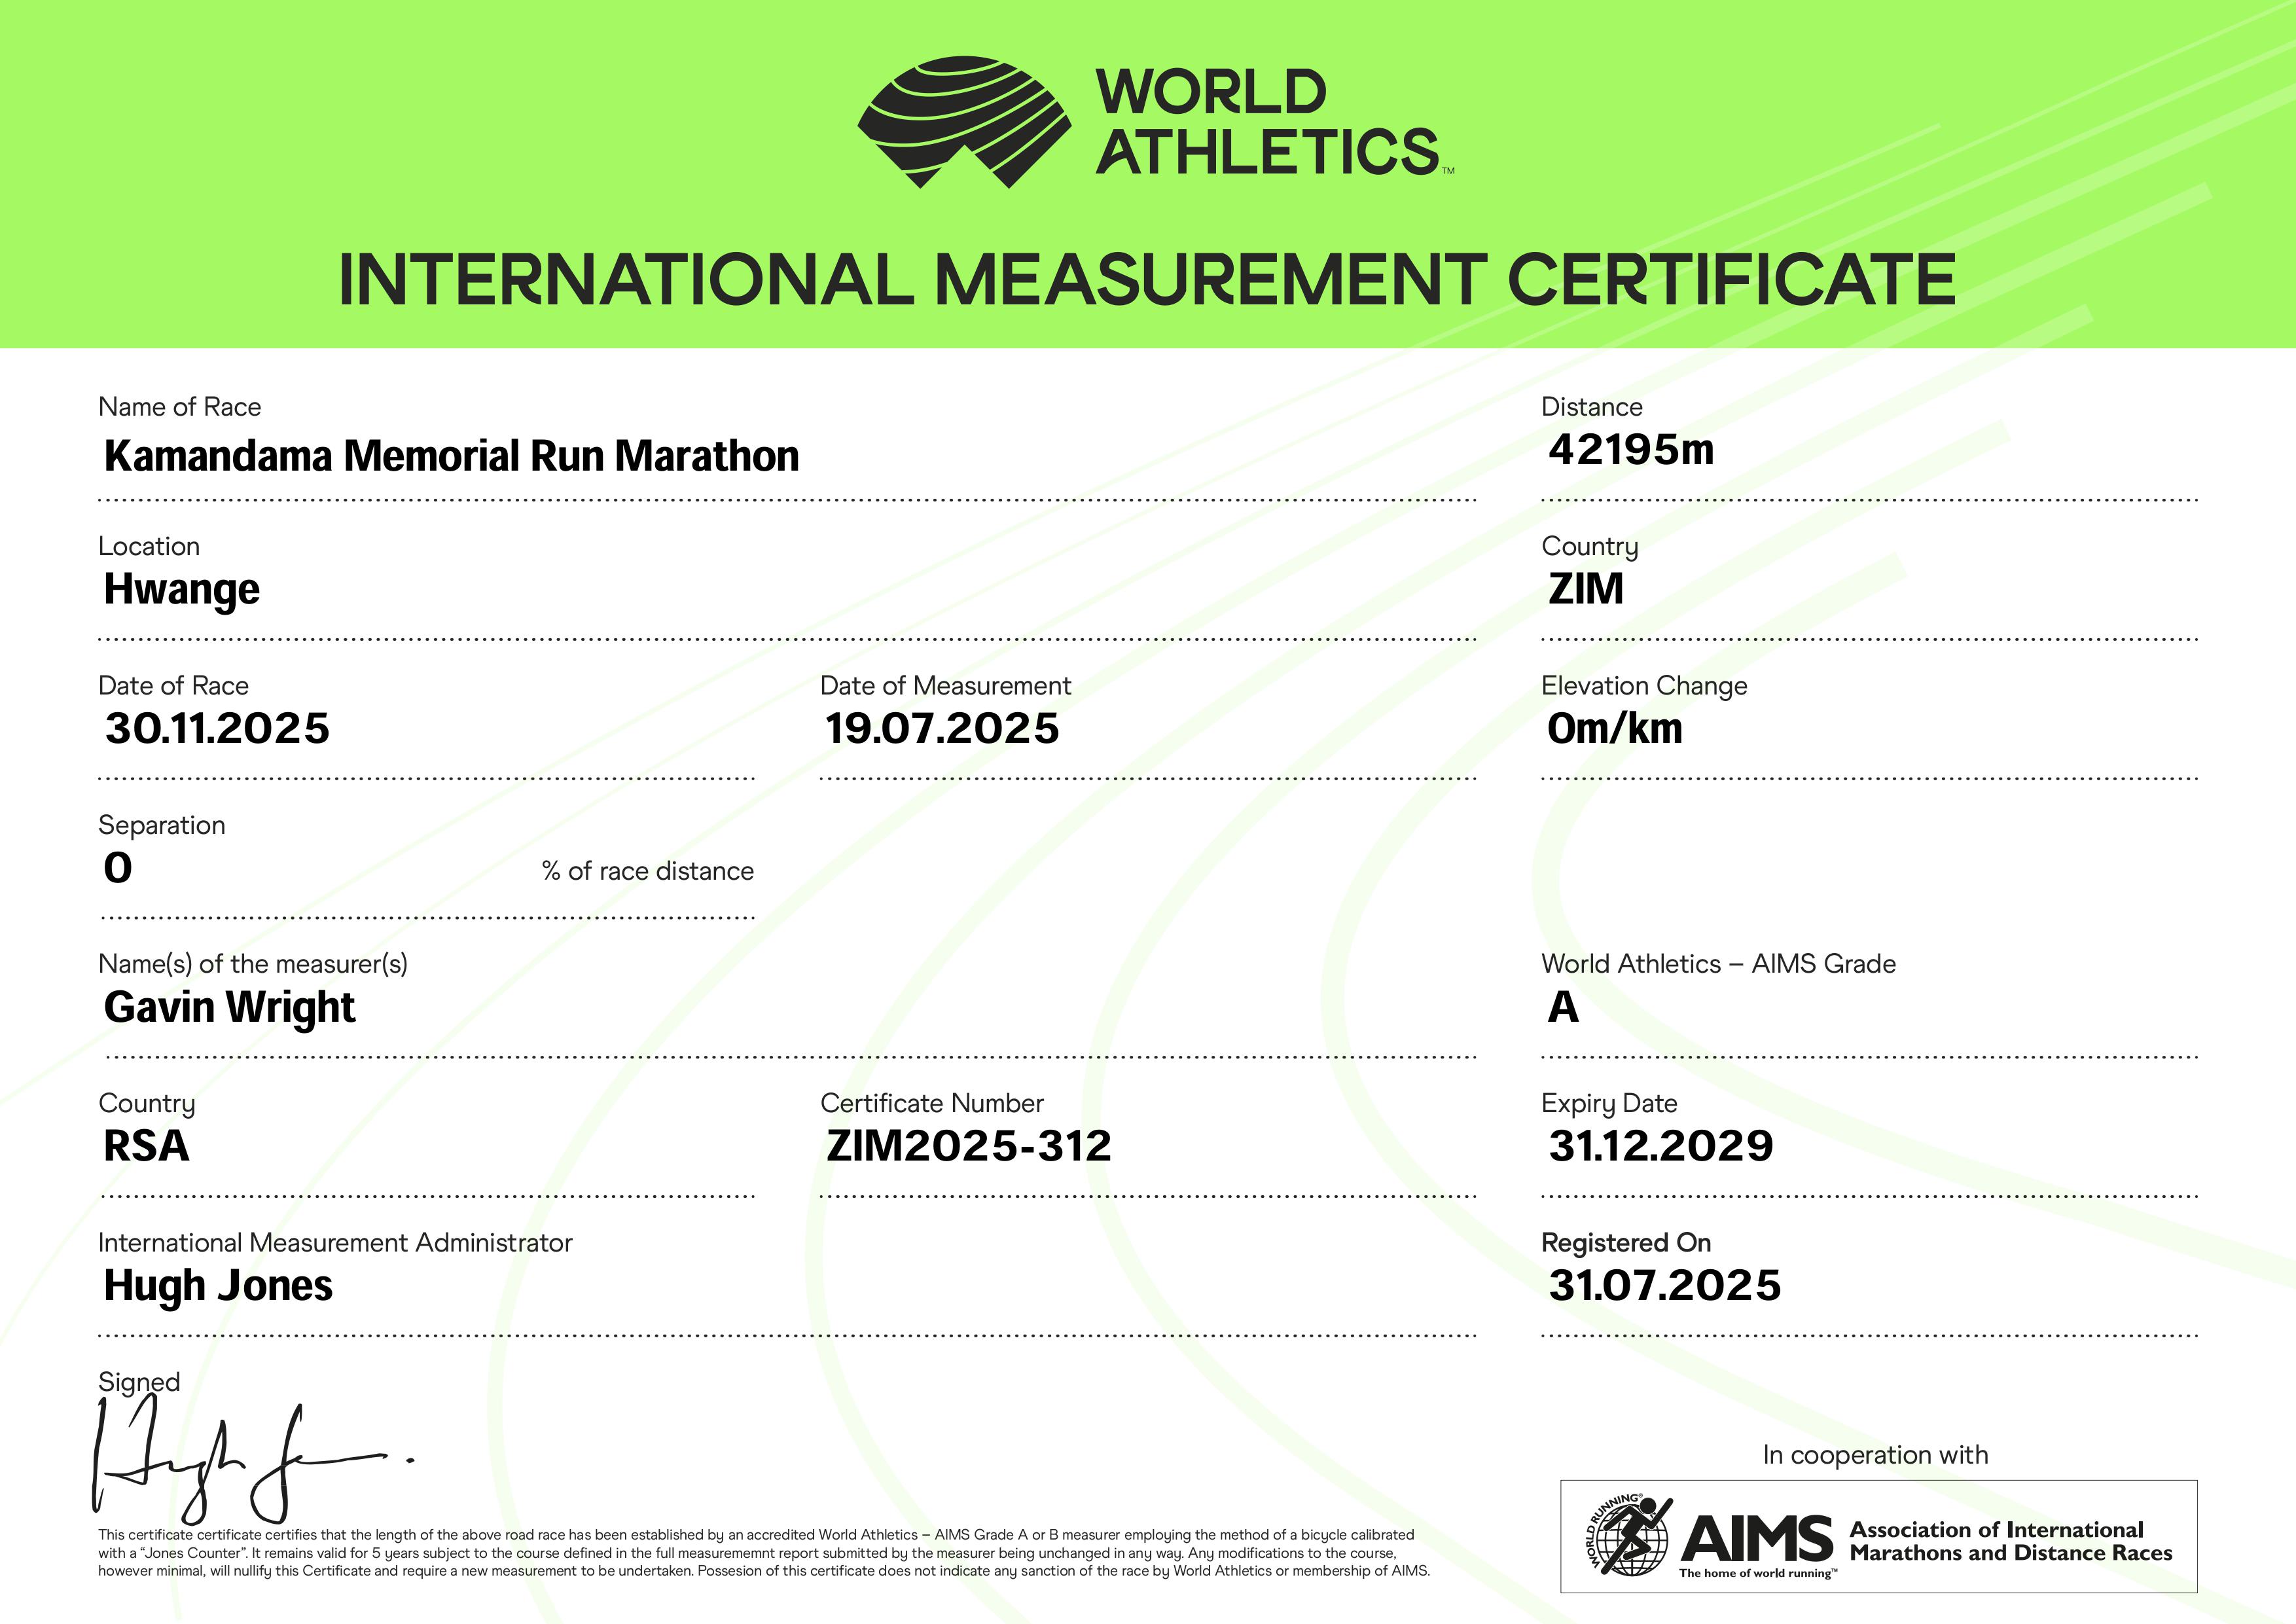Click the registered on date 31.07.2025
2296x1624 pixels.
tap(1664, 1285)
